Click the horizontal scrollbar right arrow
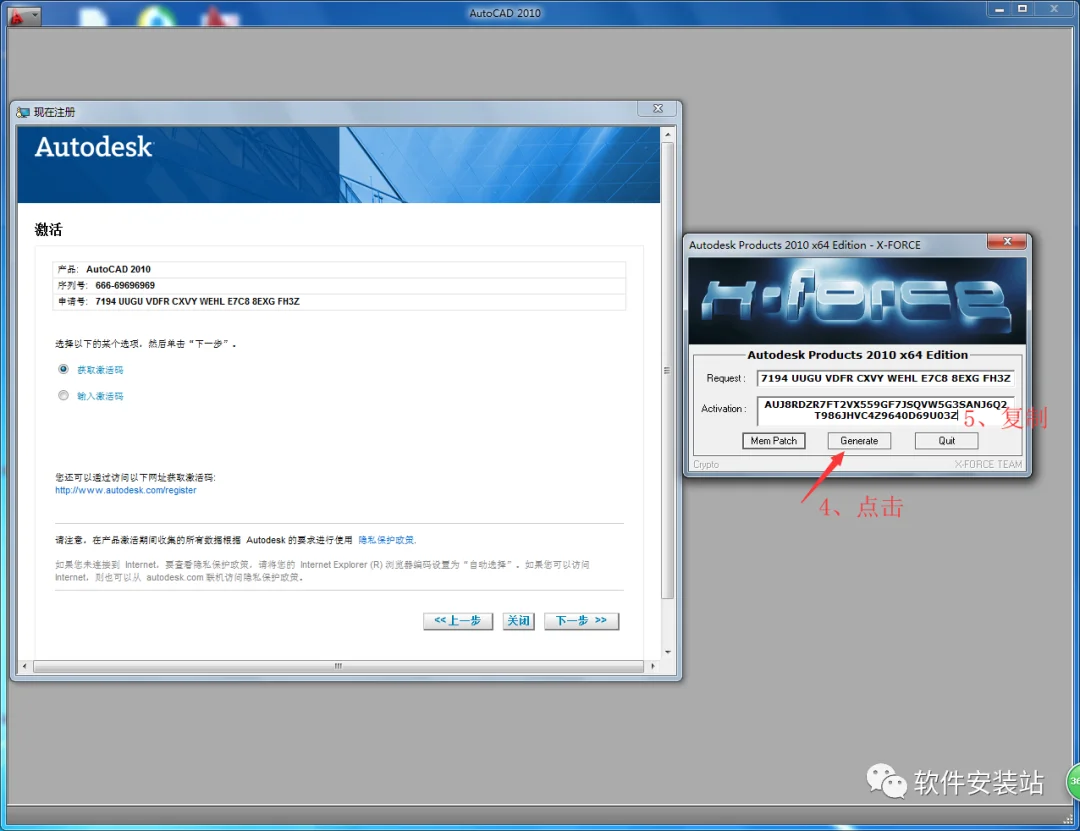 pyautogui.click(x=652, y=666)
